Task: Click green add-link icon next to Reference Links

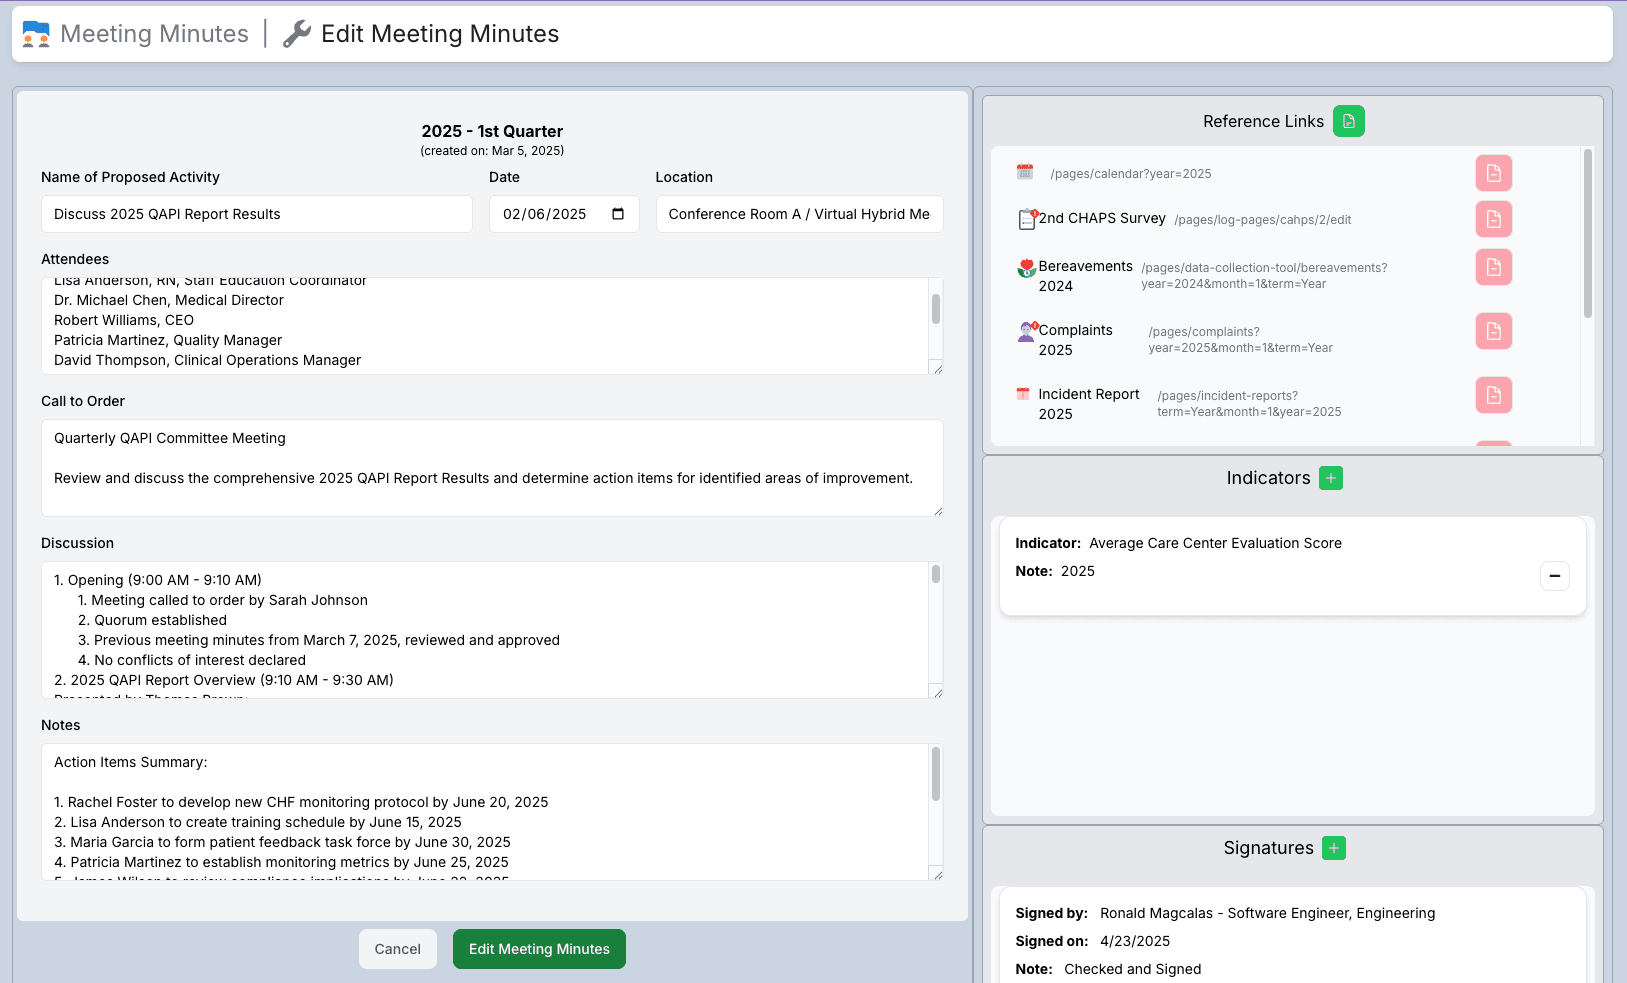Action: (1348, 120)
